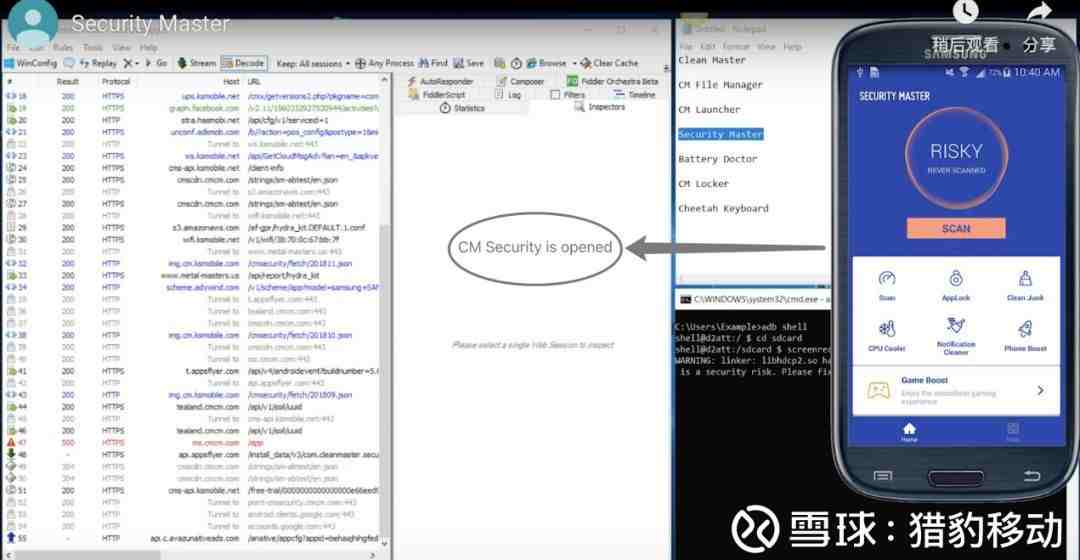The image size is (1080, 560).
Task: Sort sessions by Result column header
Action: coord(68,81)
